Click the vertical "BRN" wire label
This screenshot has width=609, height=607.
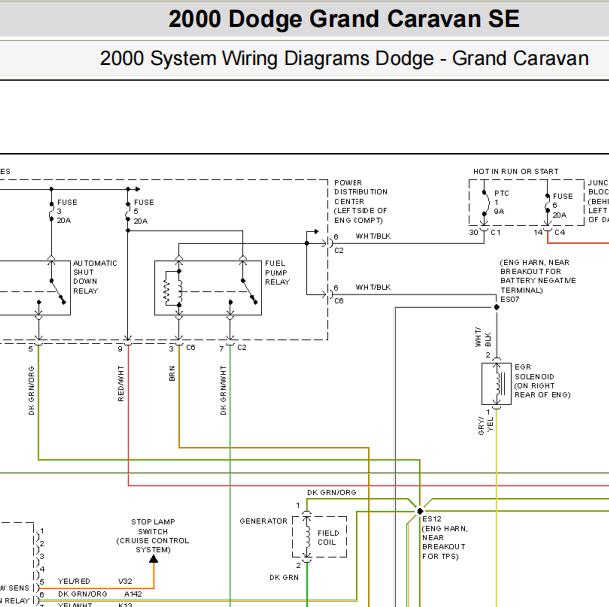coord(172,373)
